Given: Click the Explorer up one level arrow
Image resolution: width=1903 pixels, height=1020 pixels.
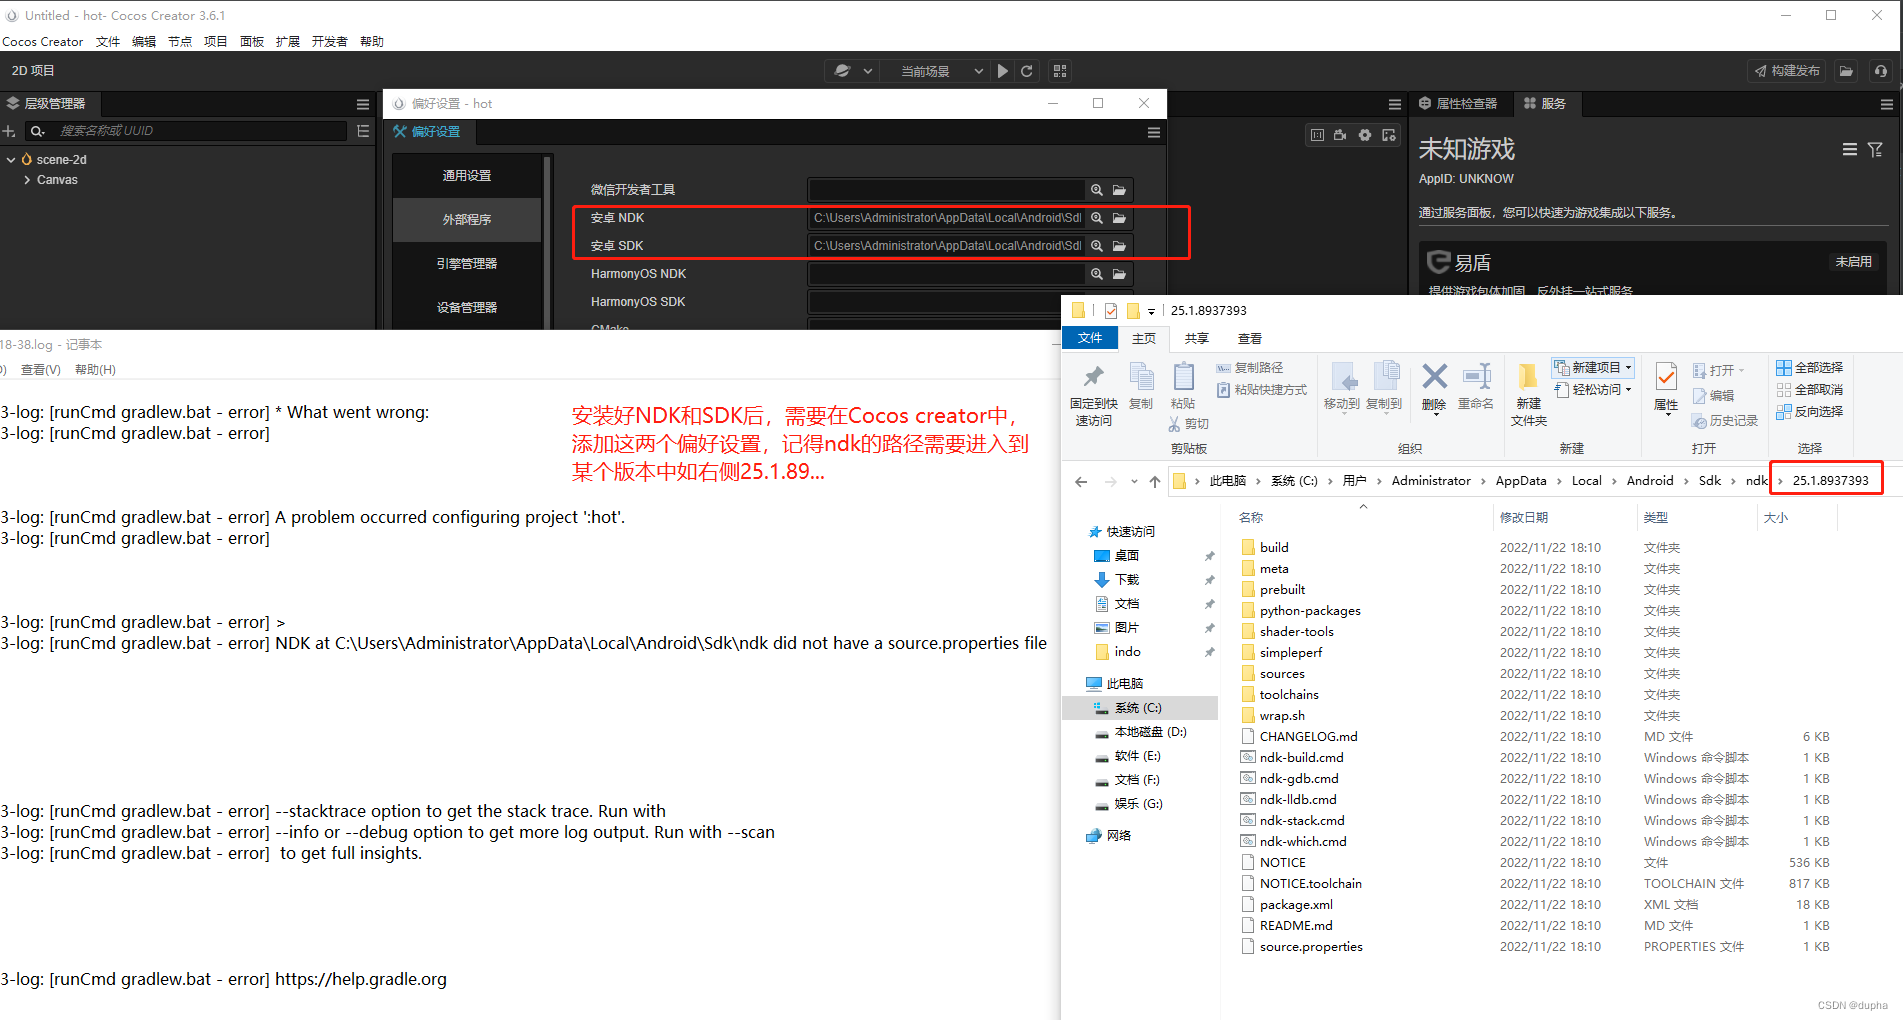Looking at the screenshot, I should 1155,482.
